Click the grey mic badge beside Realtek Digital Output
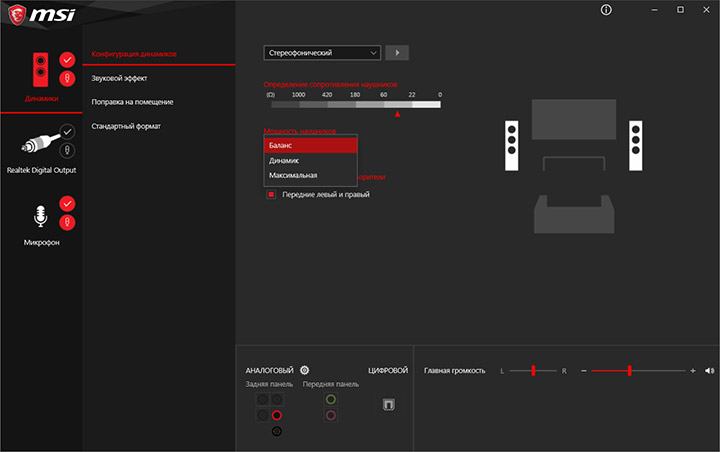 point(68,150)
